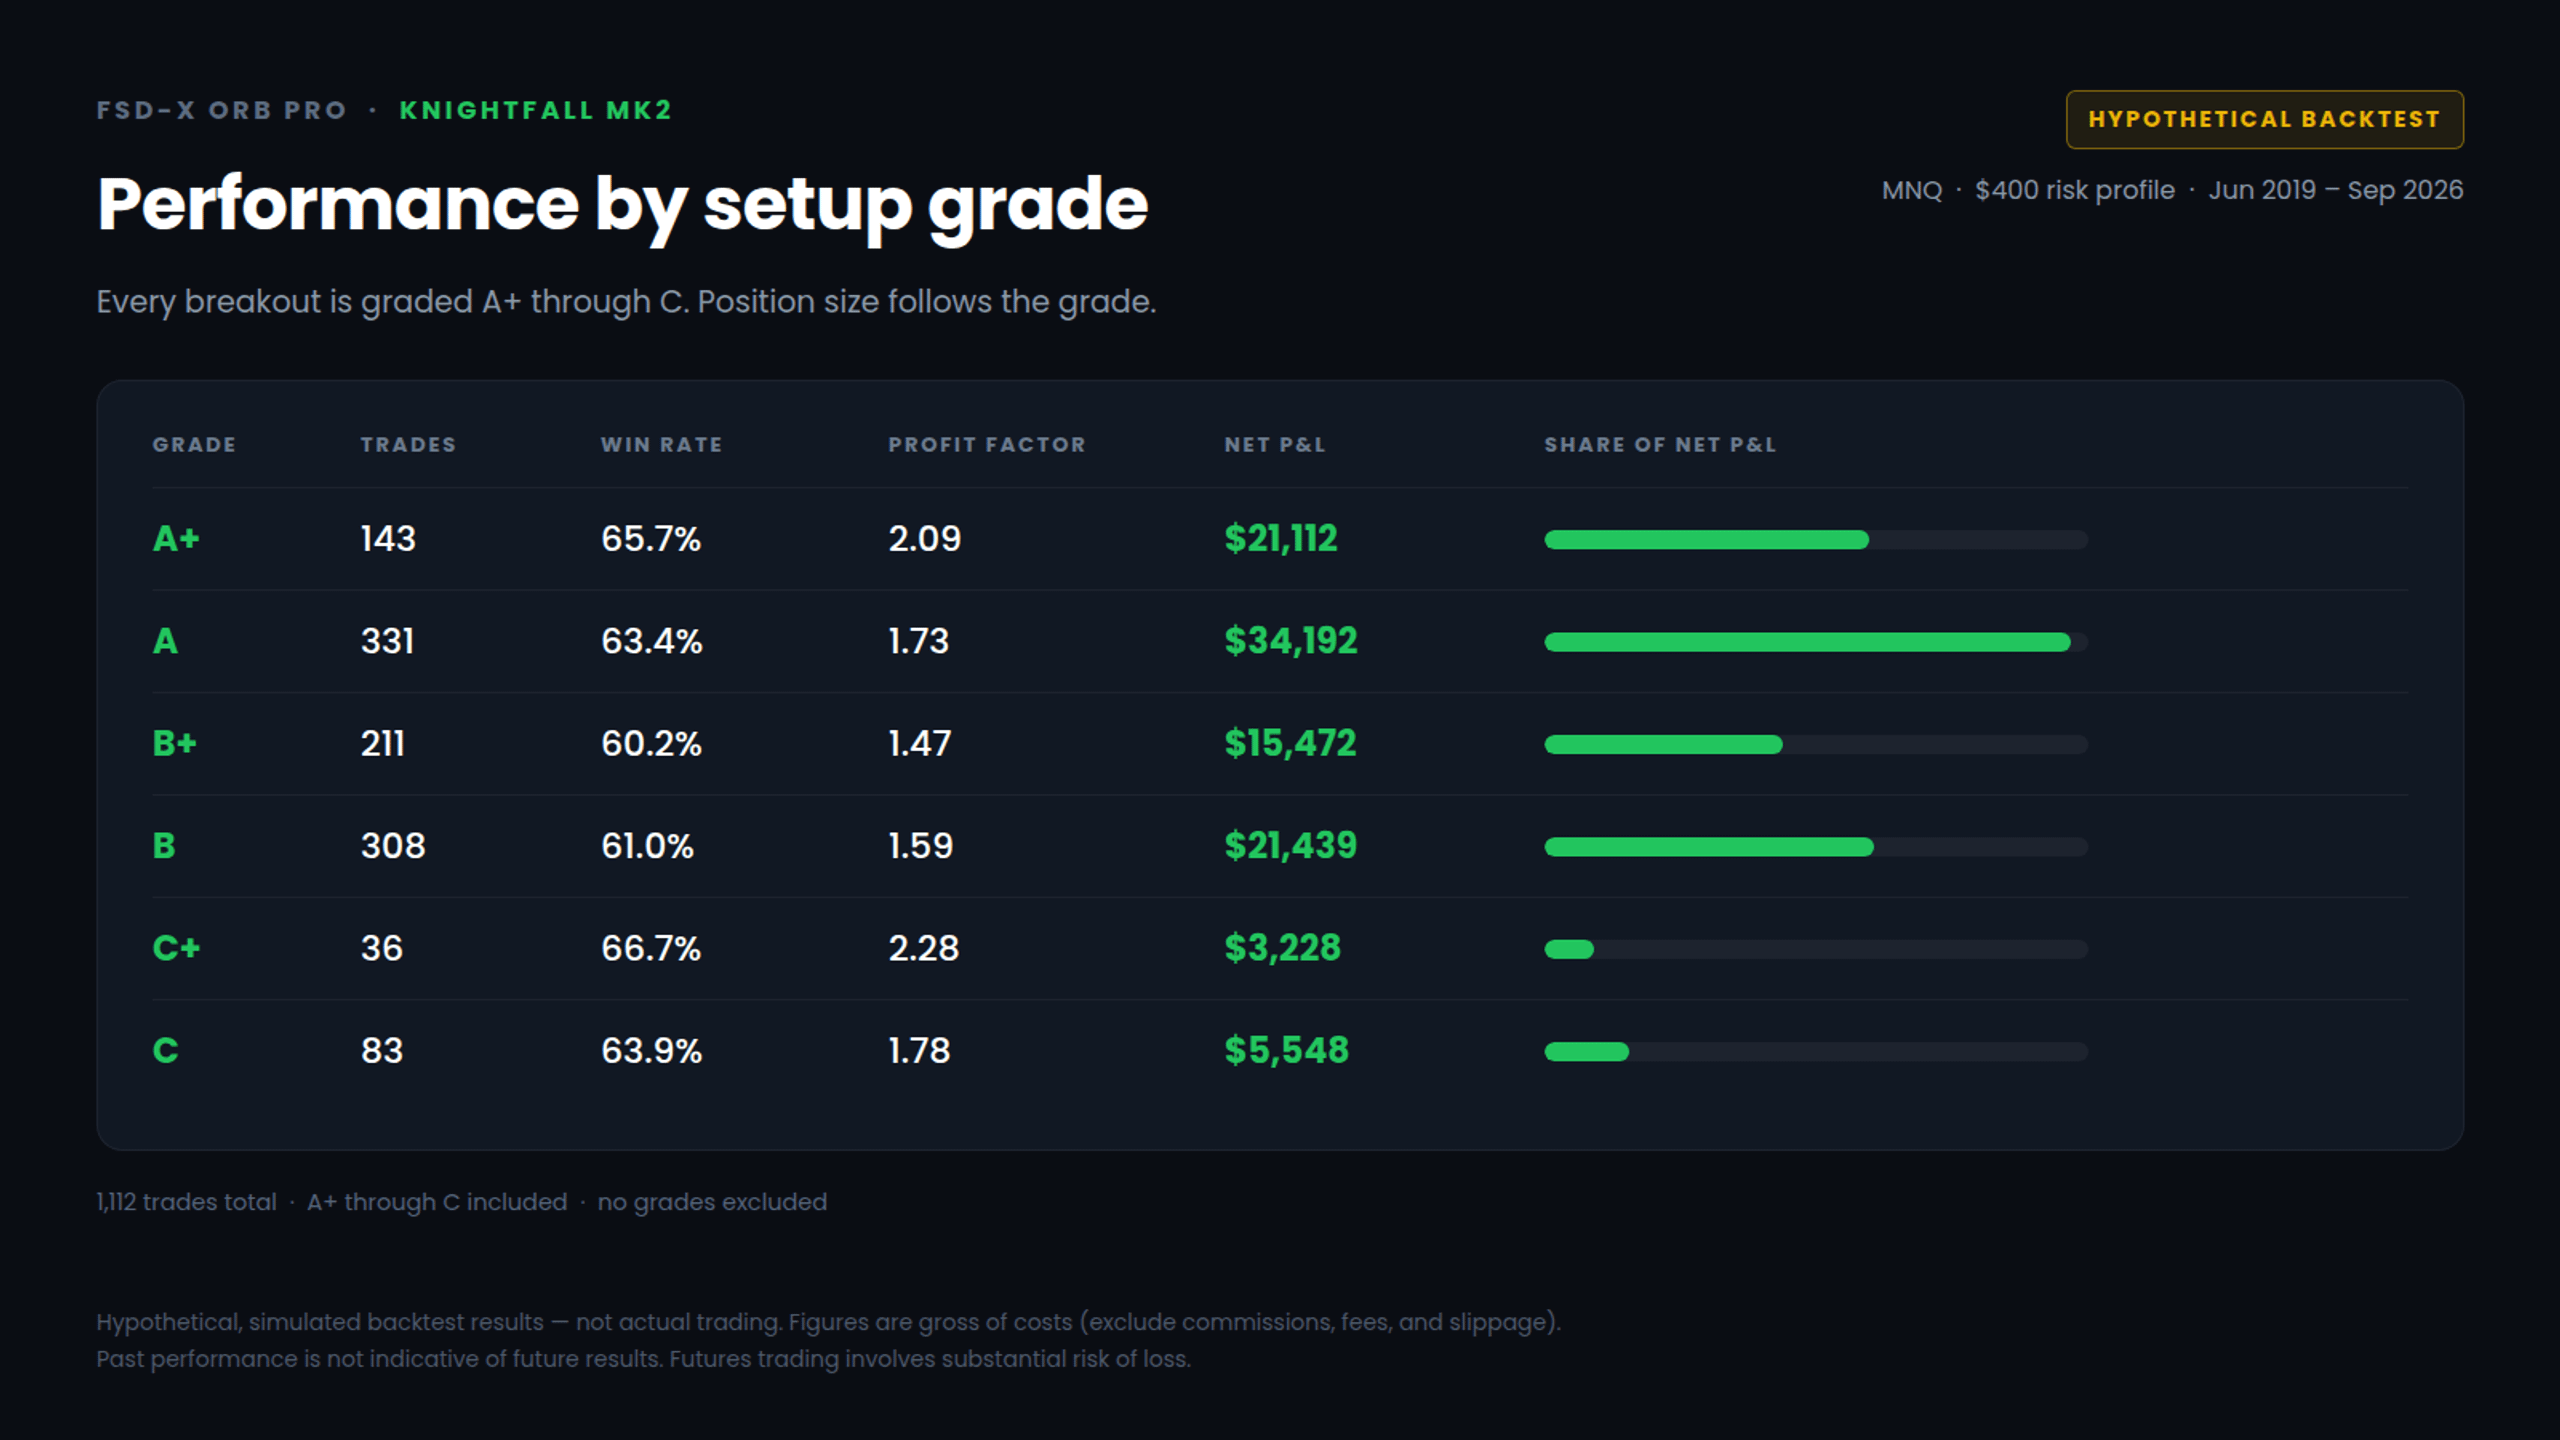
Task: Click the FSD-X ORB PRO heading
Action: (222, 110)
